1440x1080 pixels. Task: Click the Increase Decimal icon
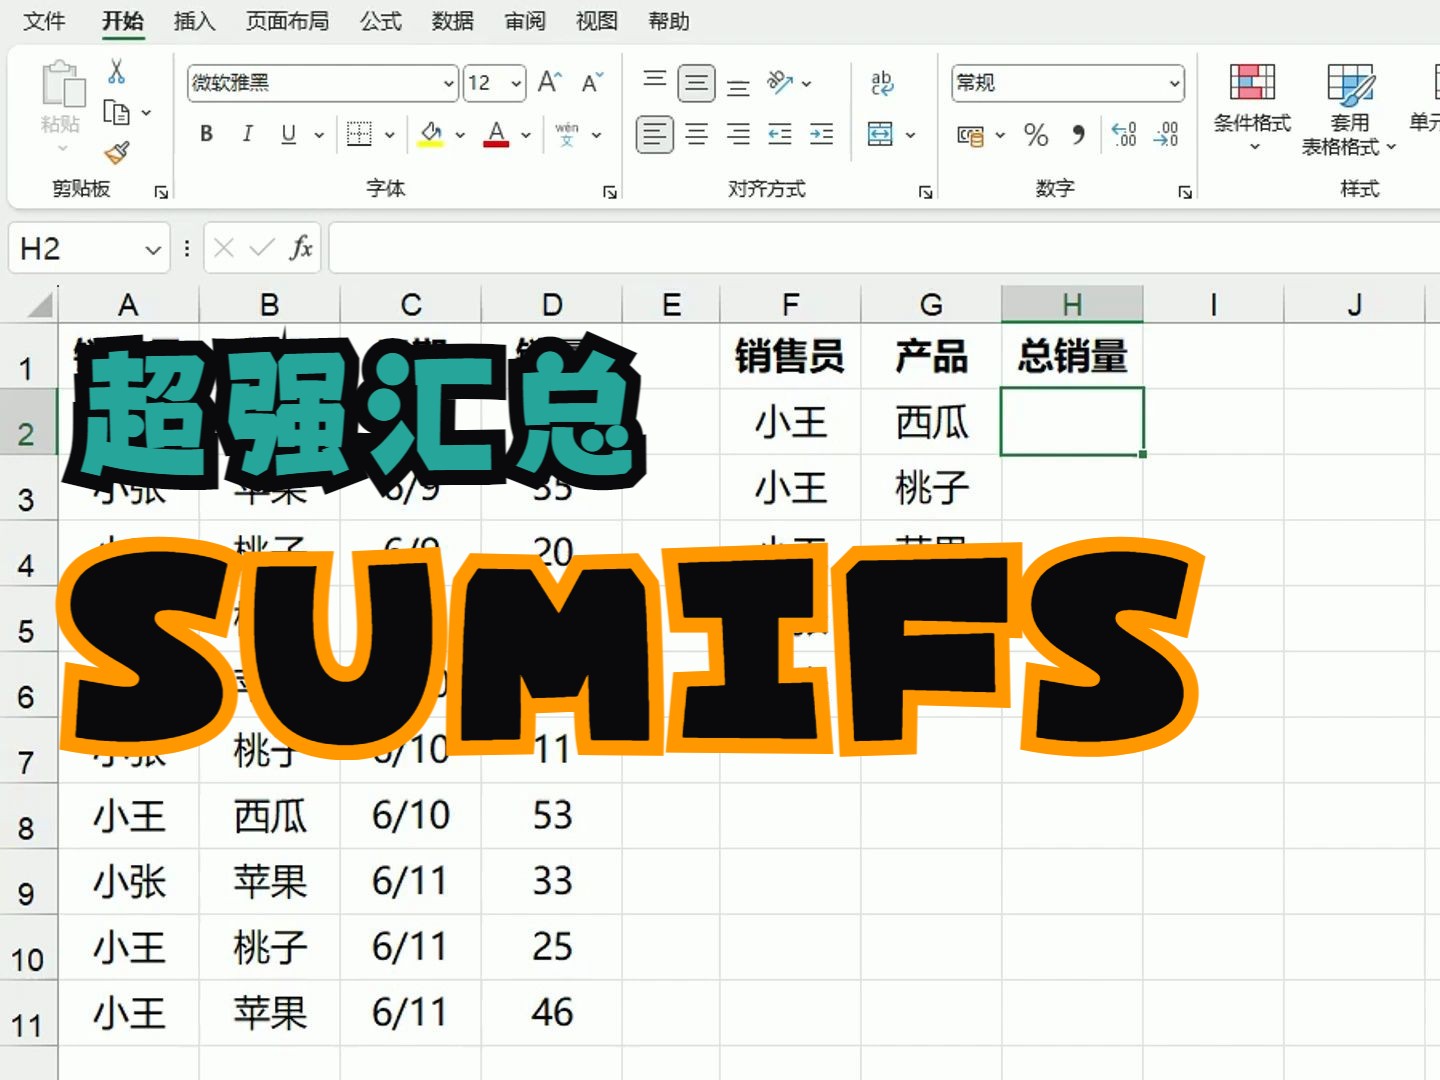[1123, 135]
